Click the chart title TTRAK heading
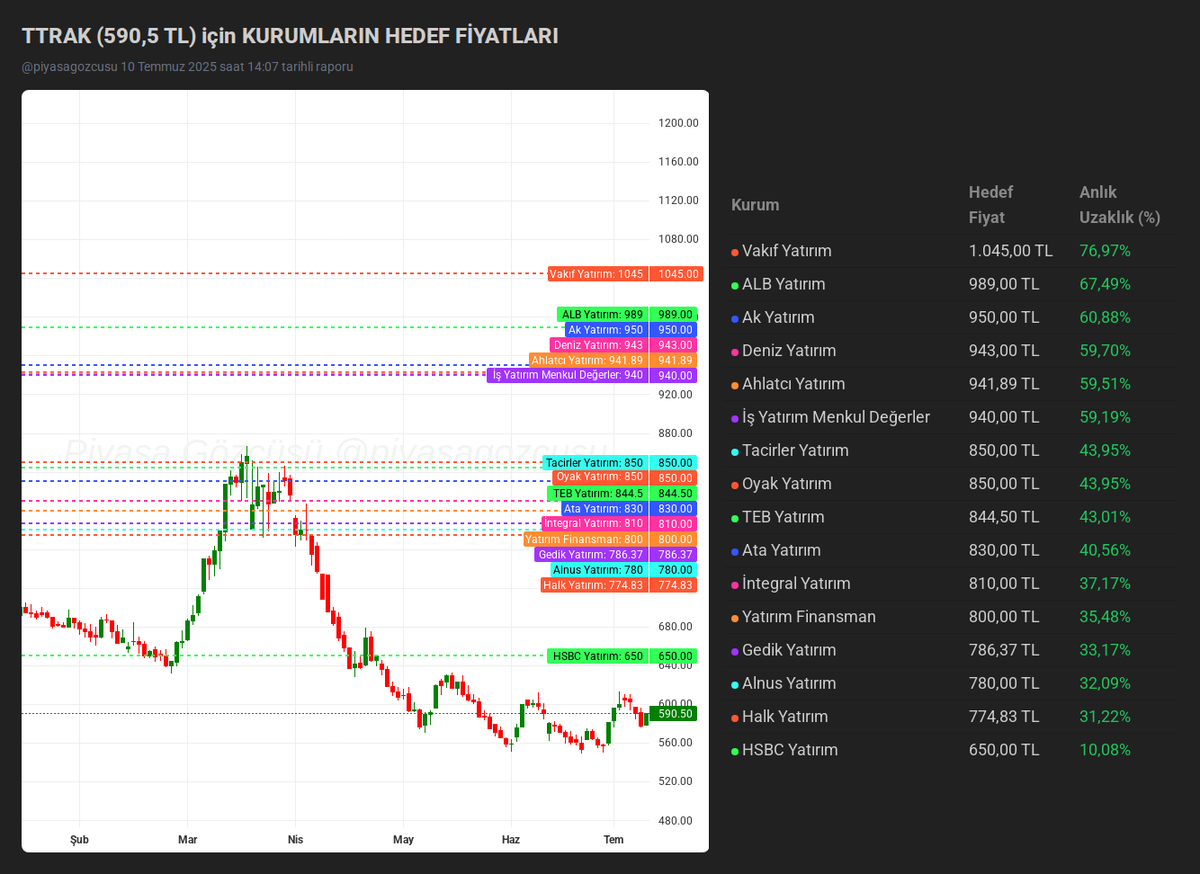Viewport: 1200px width, 874px height. [x=290, y=36]
